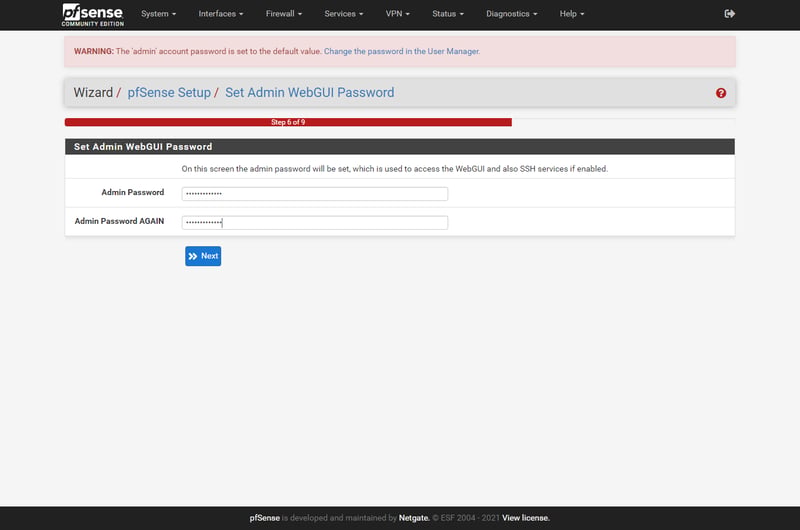Expand the Diagnostics menu

coord(511,14)
